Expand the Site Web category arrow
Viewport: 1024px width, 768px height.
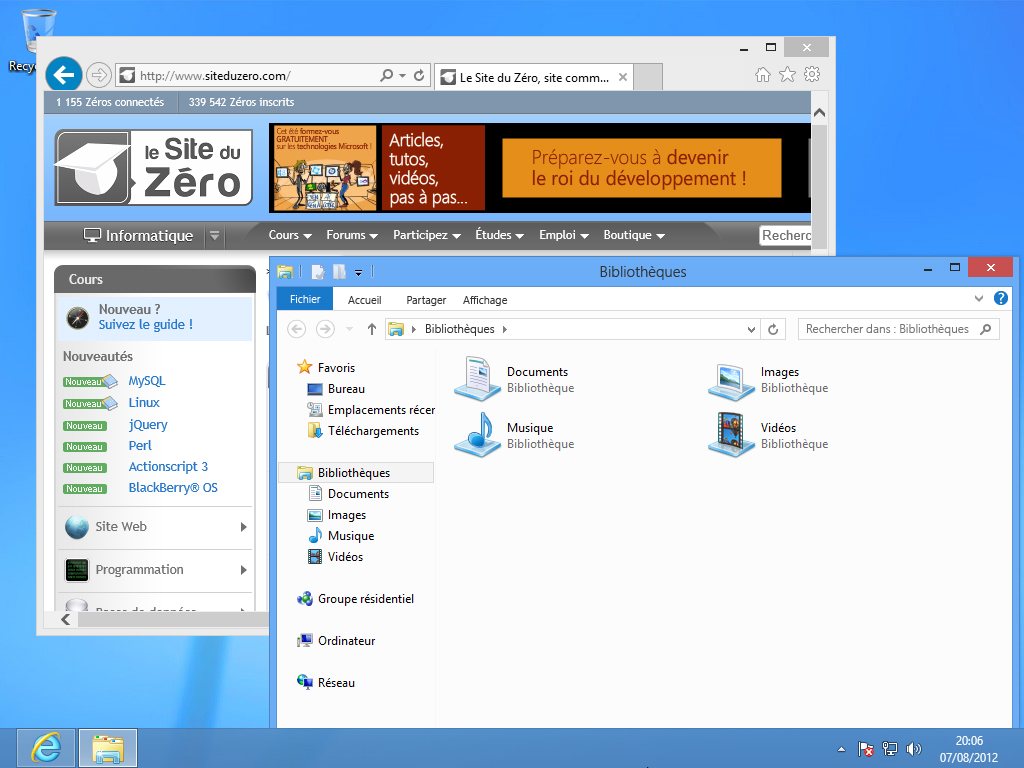click(243, 527)
